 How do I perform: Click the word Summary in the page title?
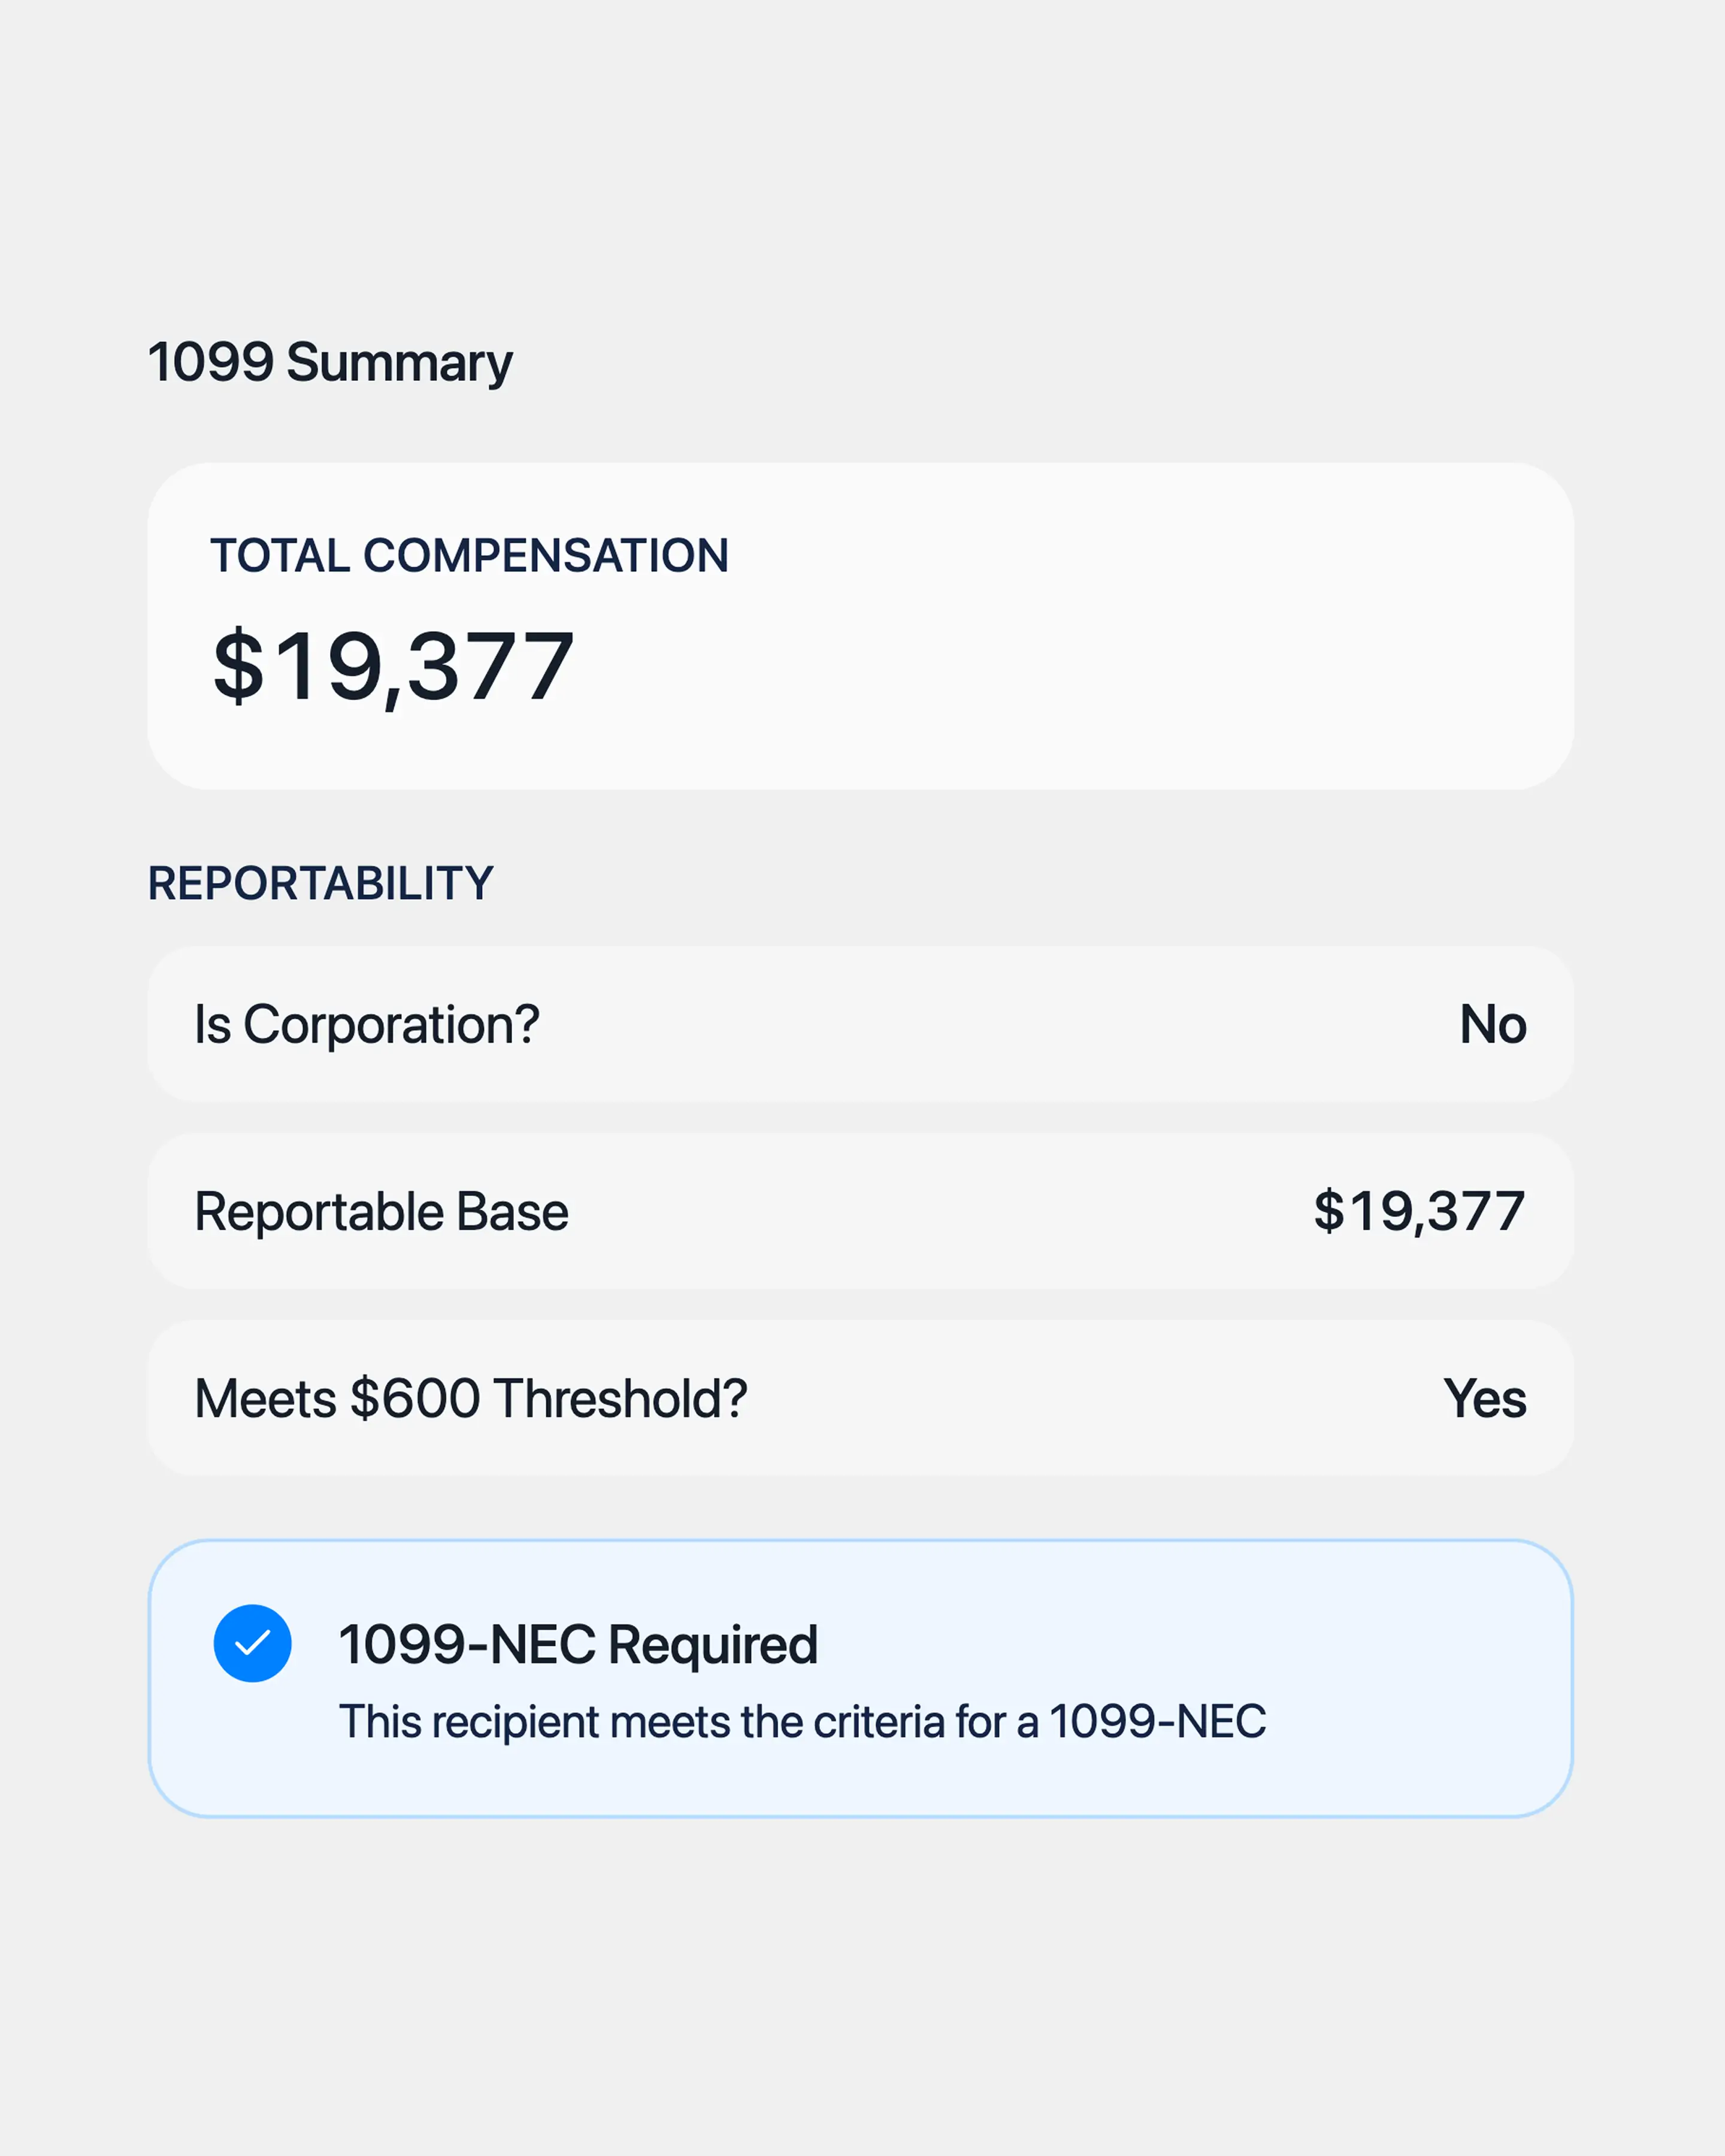tap(399, 362)
